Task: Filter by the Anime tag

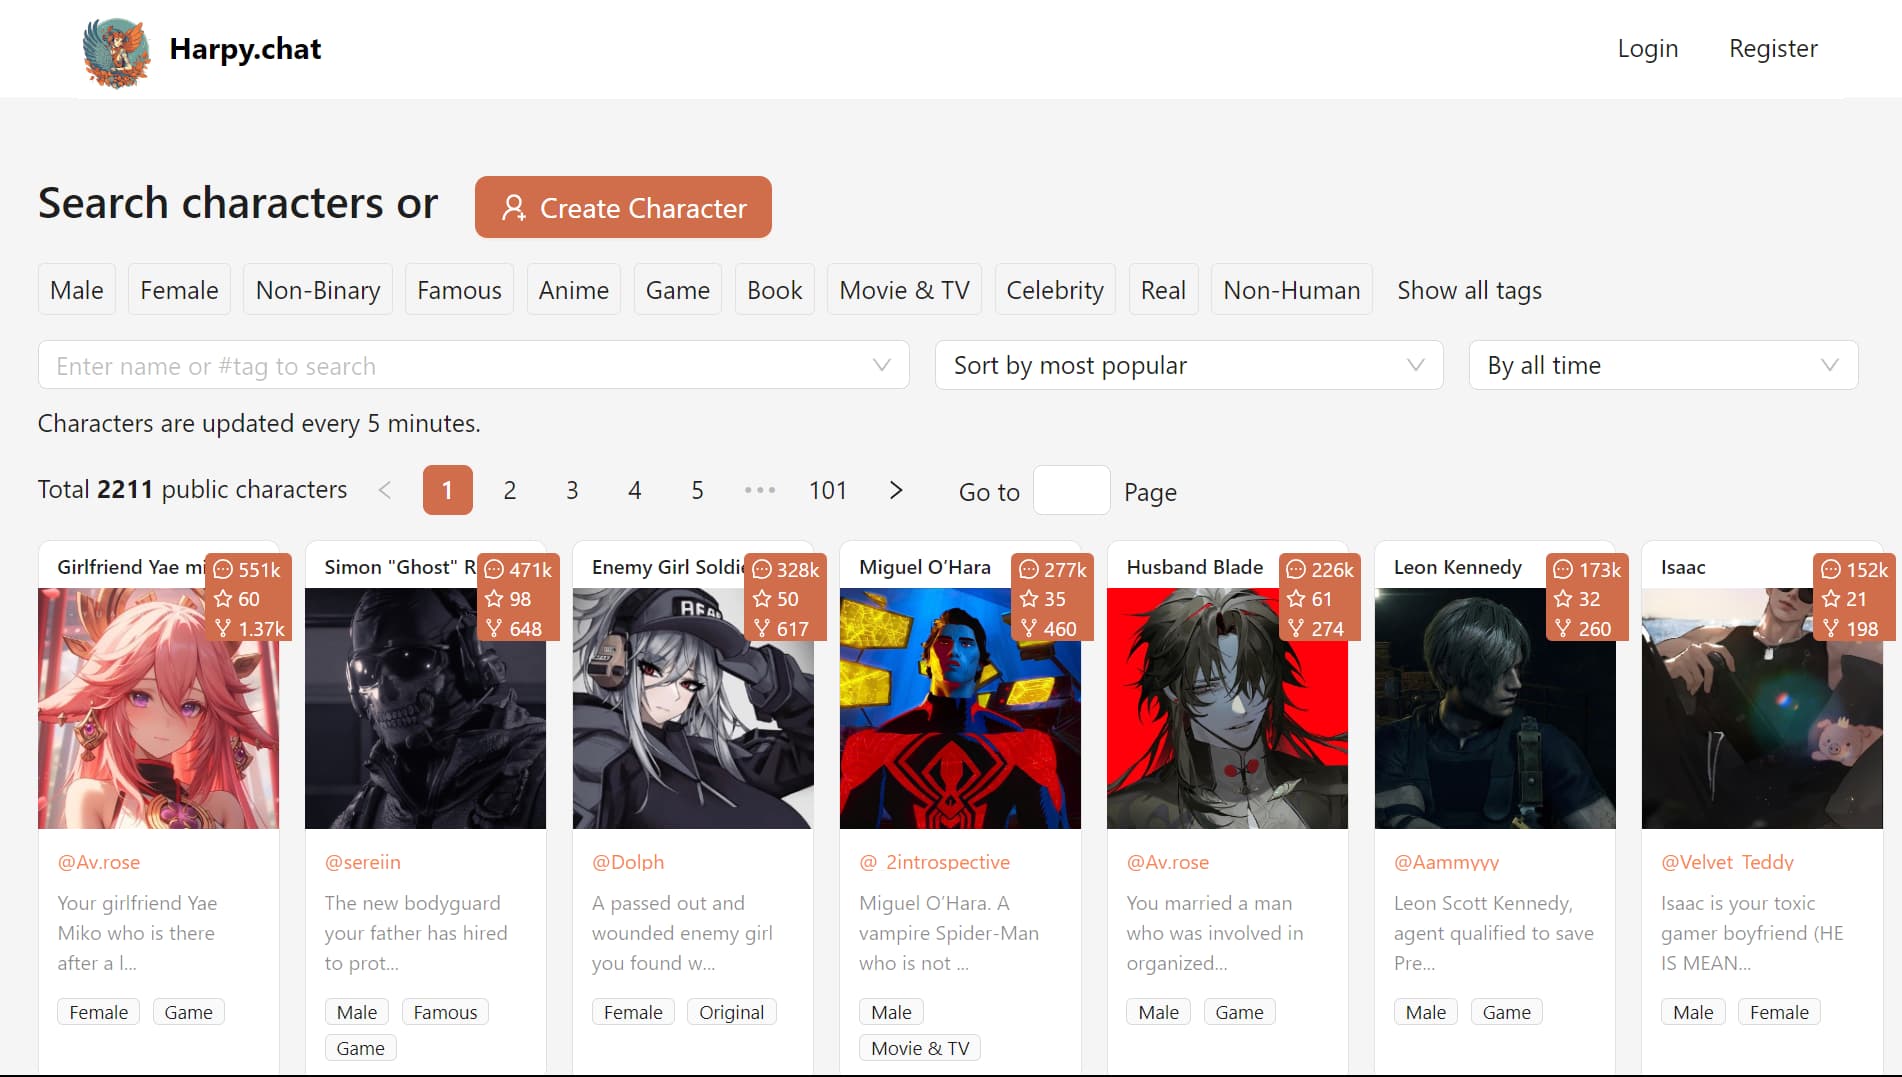Action: coord(574,290)
